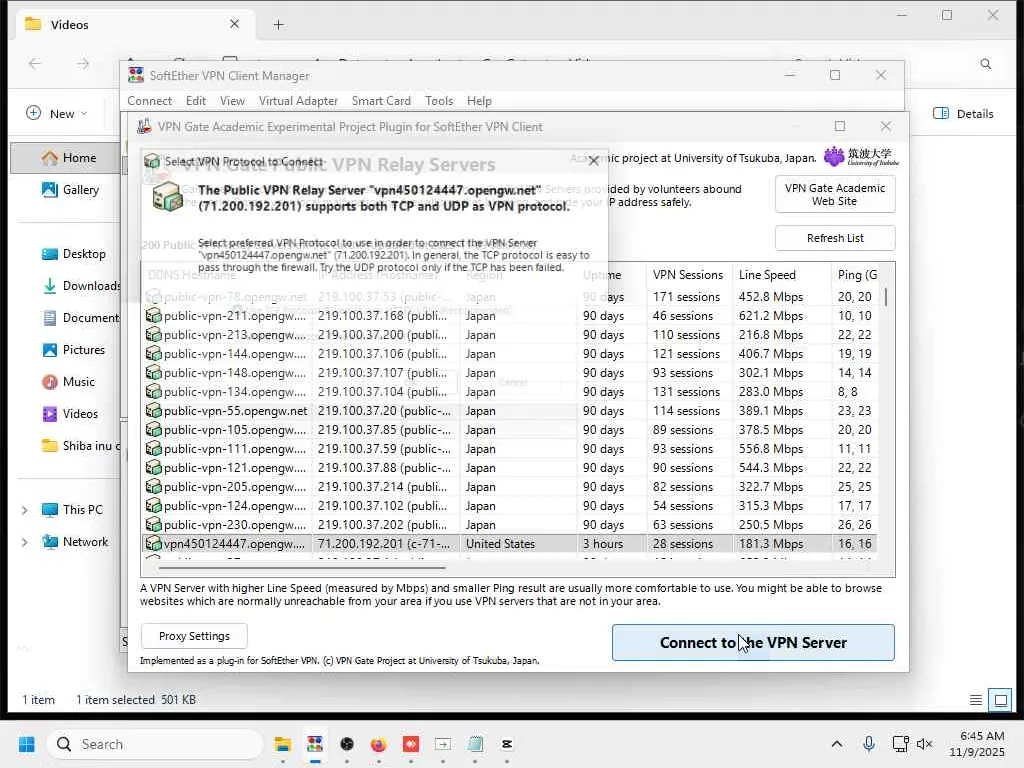Open the New dropdown in Explorer
Screen dimensions: 1024x768
coord(56,114)
